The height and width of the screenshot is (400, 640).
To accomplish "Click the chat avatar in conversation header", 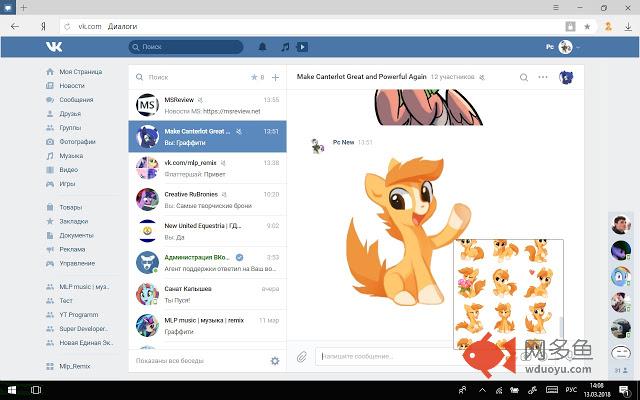I will (x=566, y=77).
